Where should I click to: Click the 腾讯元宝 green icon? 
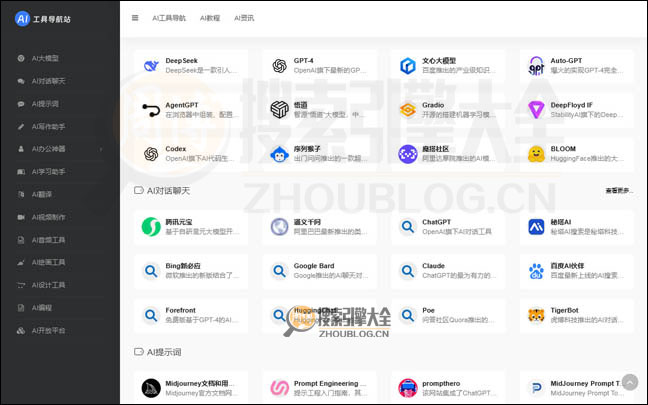click(151, 227)
